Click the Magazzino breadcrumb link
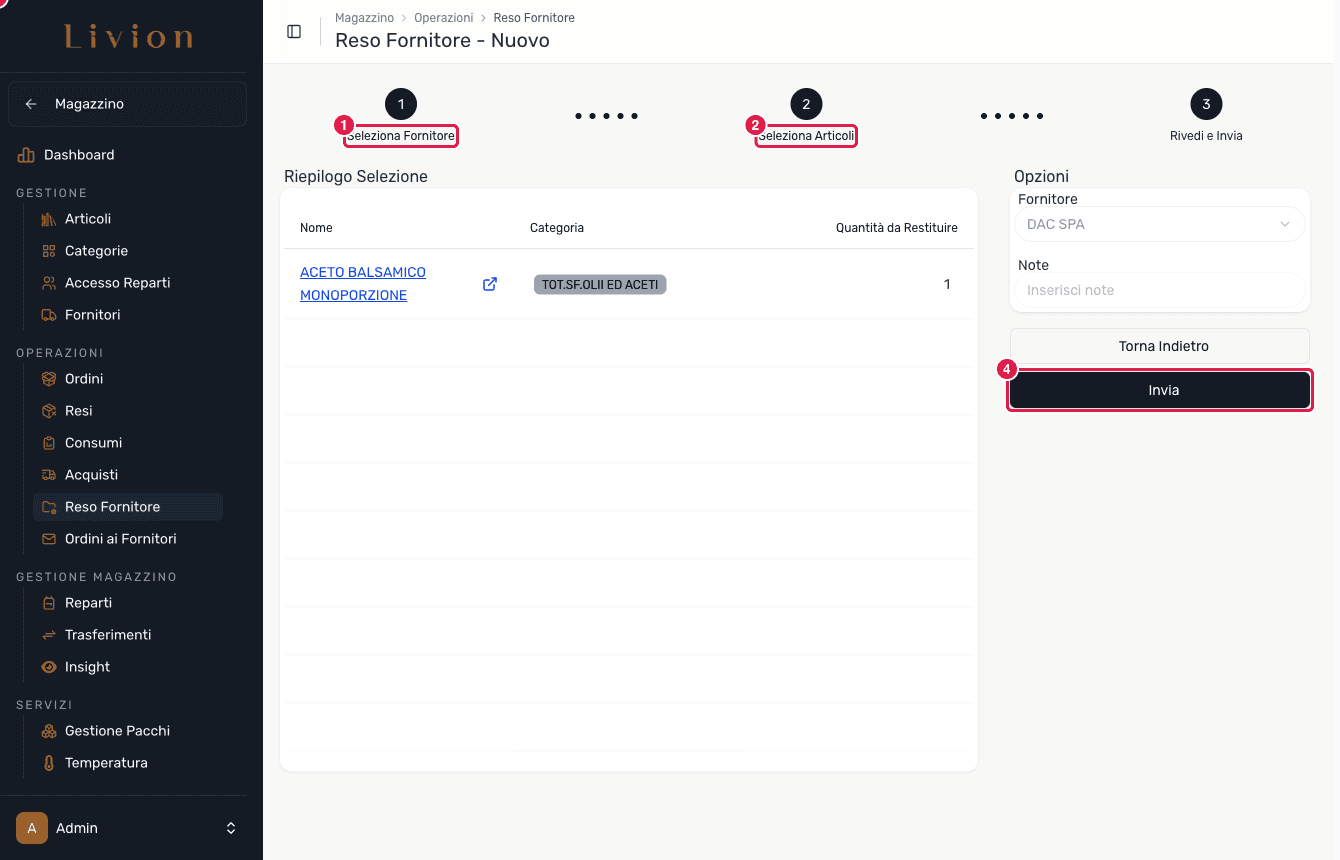This screenshot has width=1340, height=860. [364, 18]
